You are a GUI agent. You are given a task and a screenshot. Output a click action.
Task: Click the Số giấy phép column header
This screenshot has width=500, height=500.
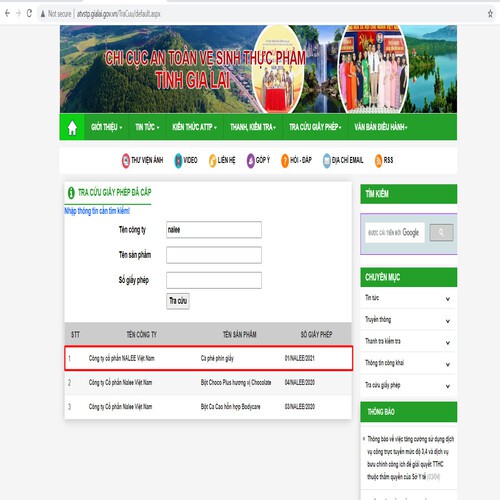click(316, 334)
